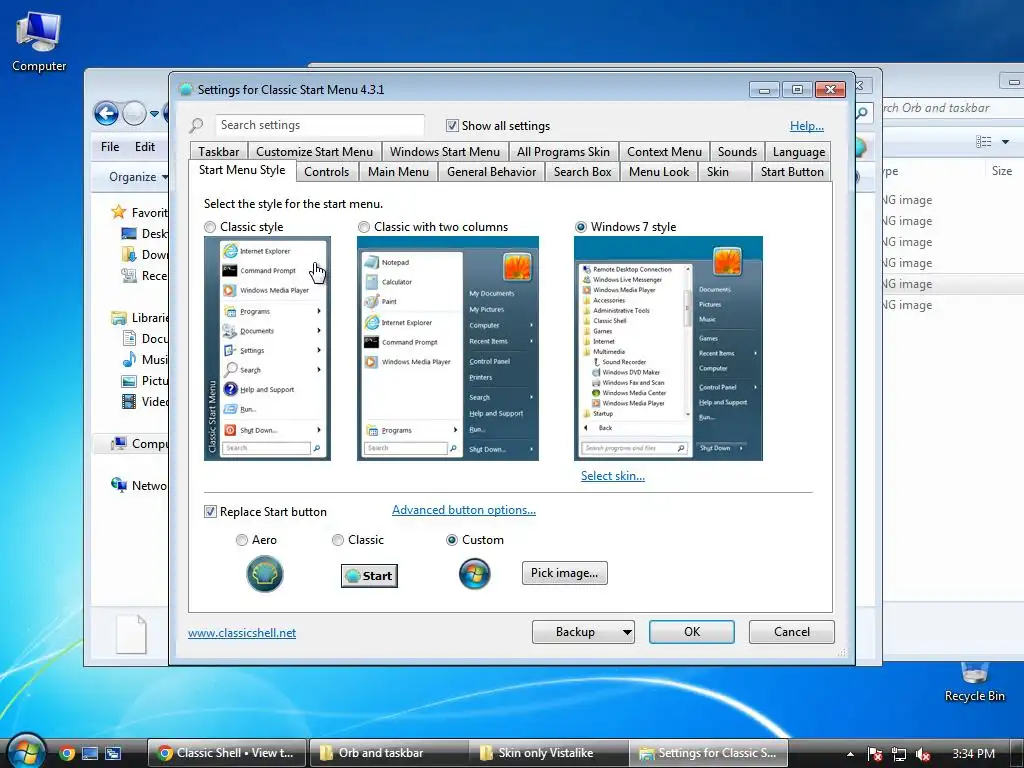
Task: Click the Pick image... button
Action: point(564,573)
